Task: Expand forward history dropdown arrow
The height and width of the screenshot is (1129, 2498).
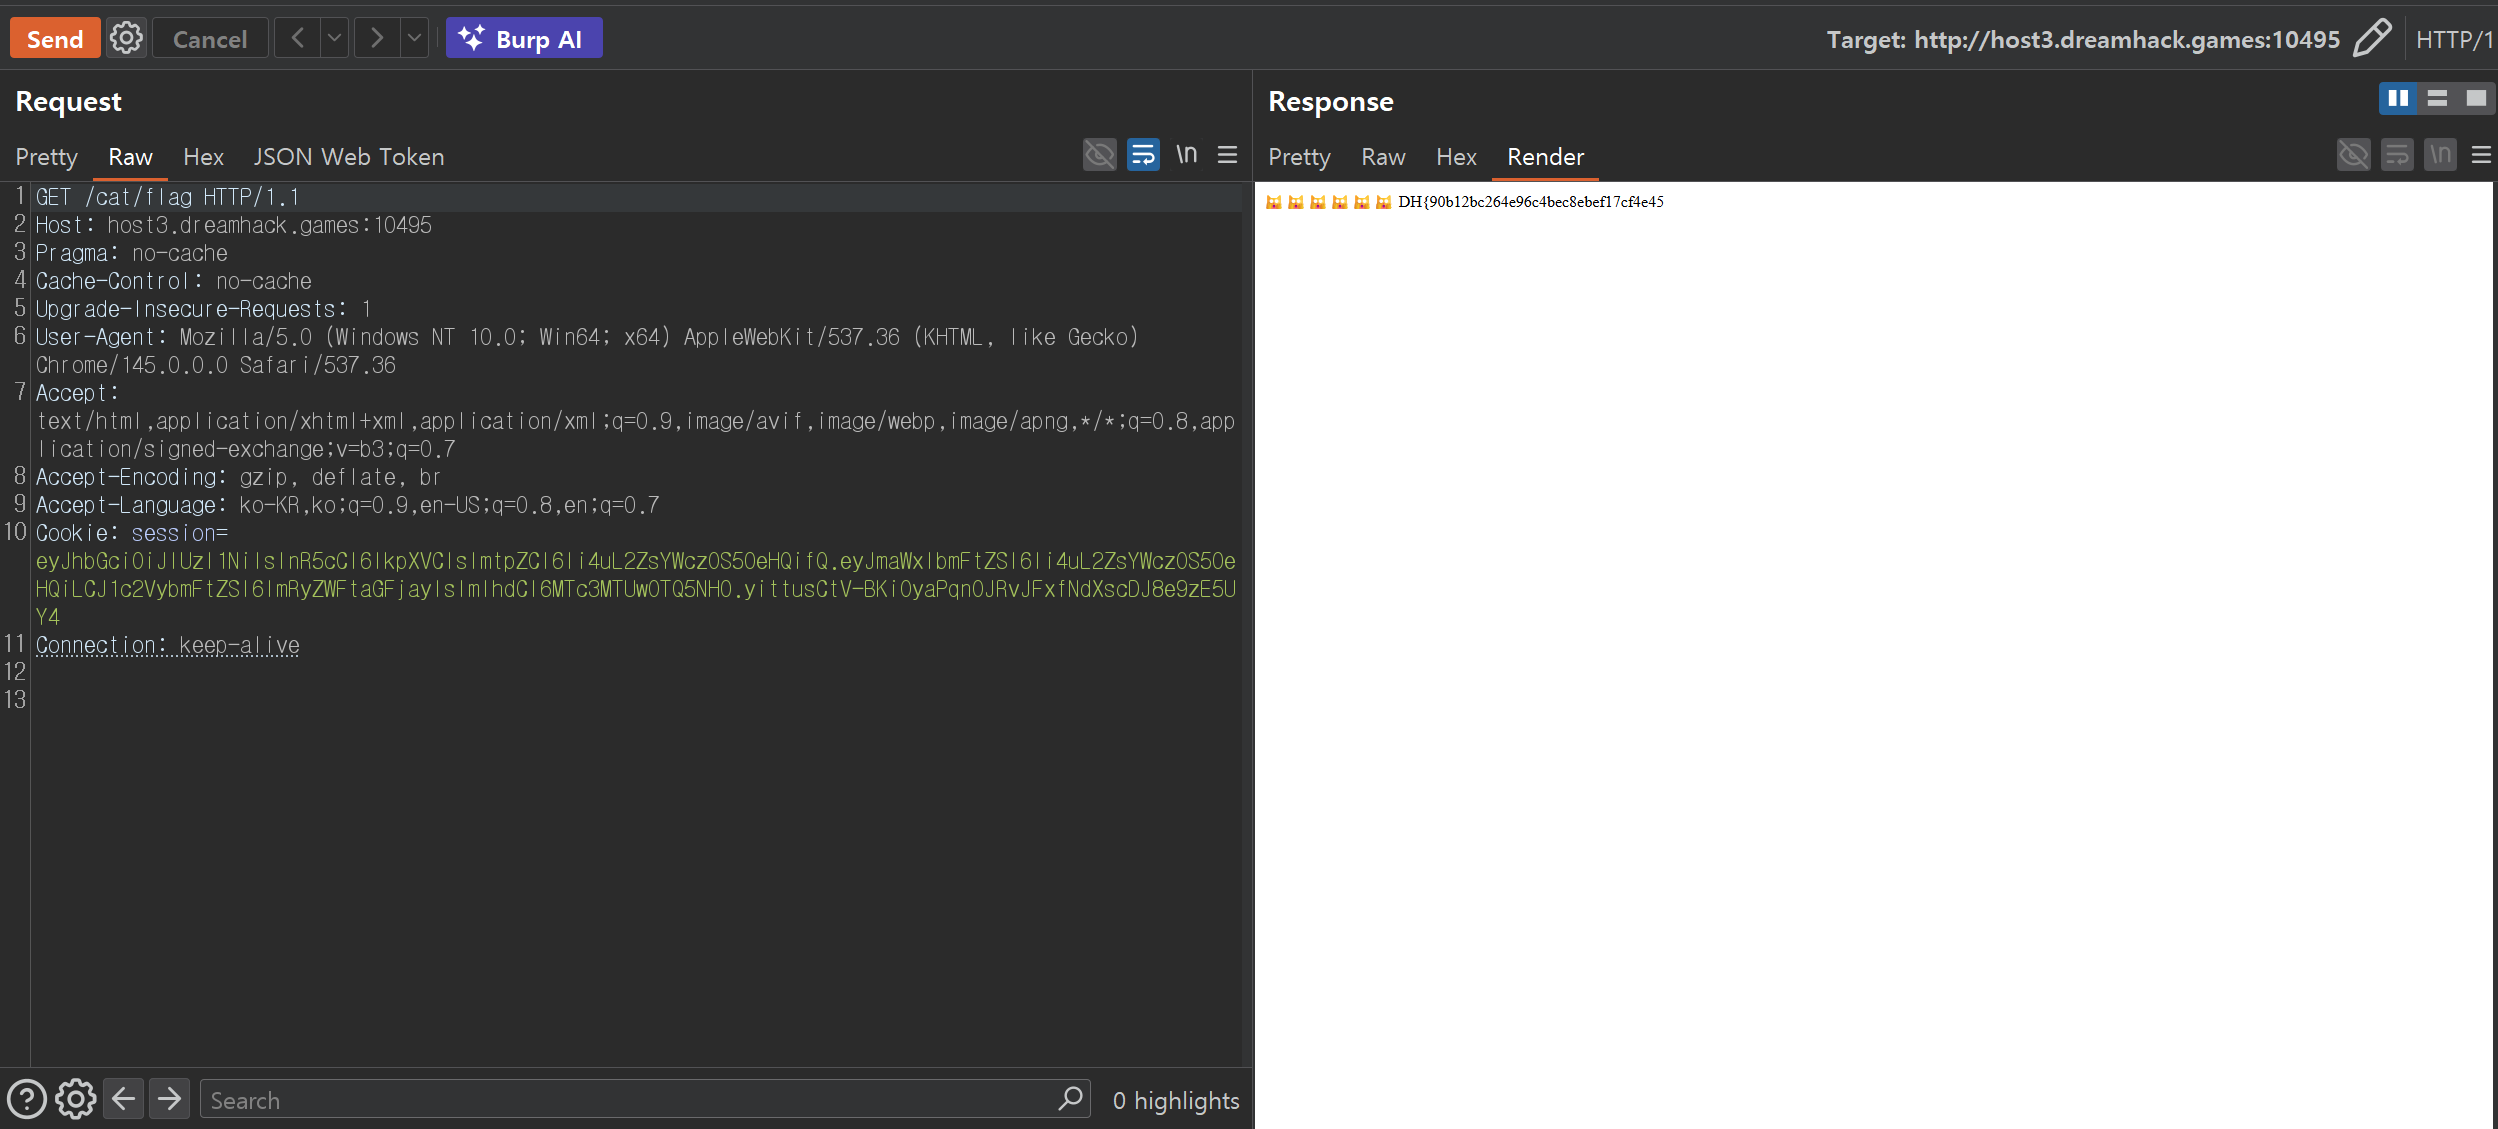Action: click(414, 38)
